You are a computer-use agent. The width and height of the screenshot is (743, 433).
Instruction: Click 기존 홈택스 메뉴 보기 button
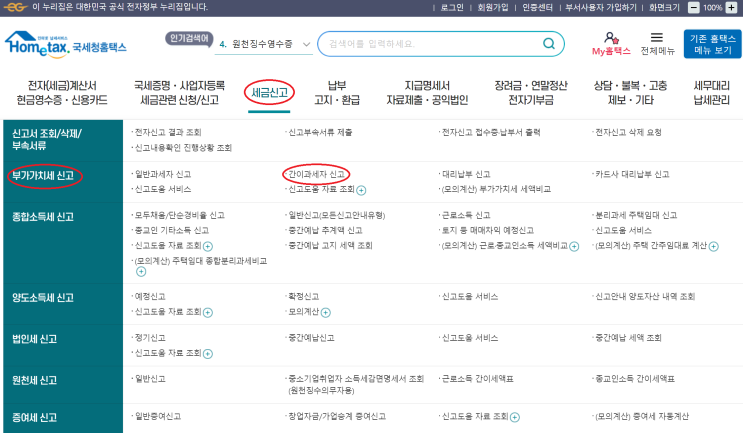[712, 44]
